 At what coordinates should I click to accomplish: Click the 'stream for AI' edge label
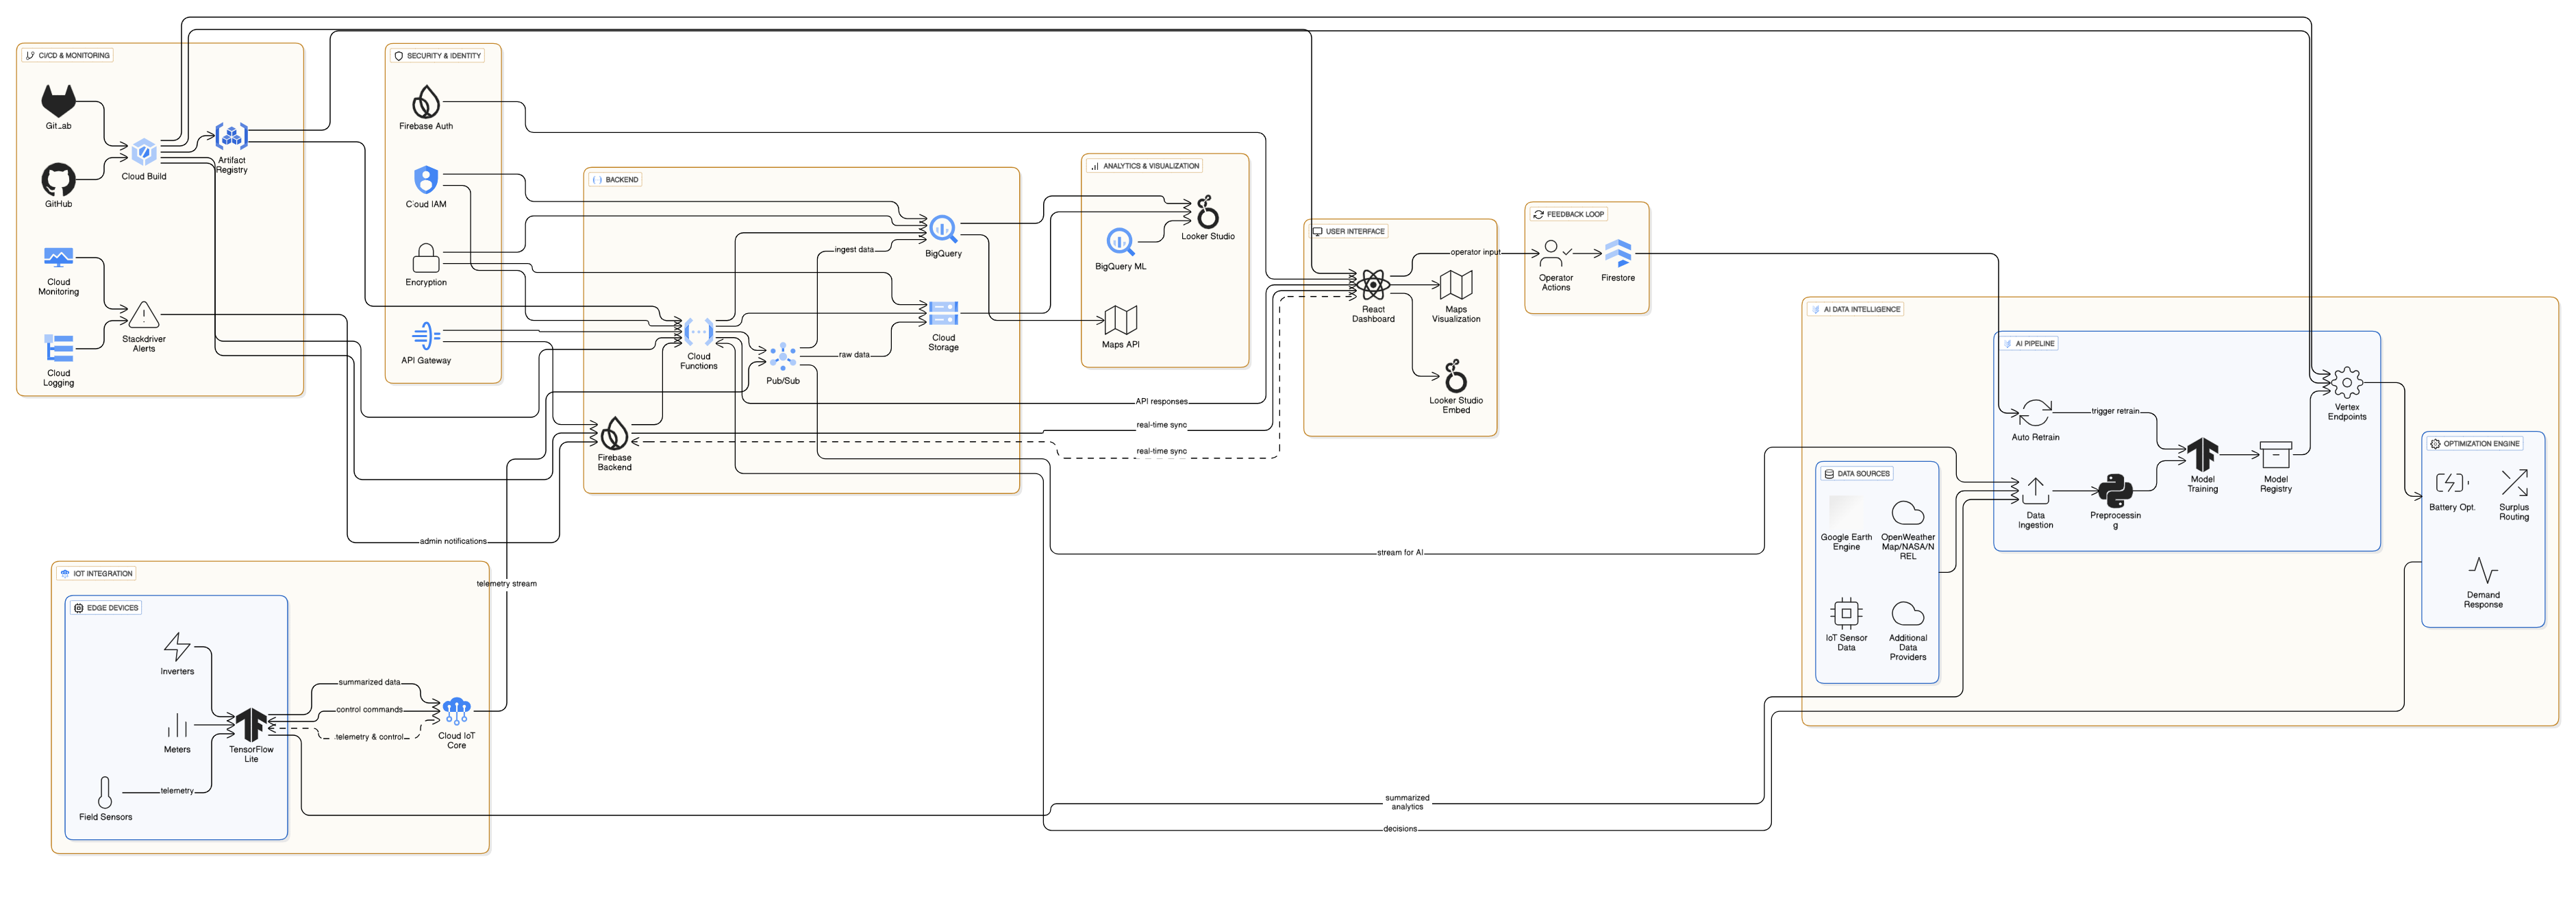[x=1399, y=552]
